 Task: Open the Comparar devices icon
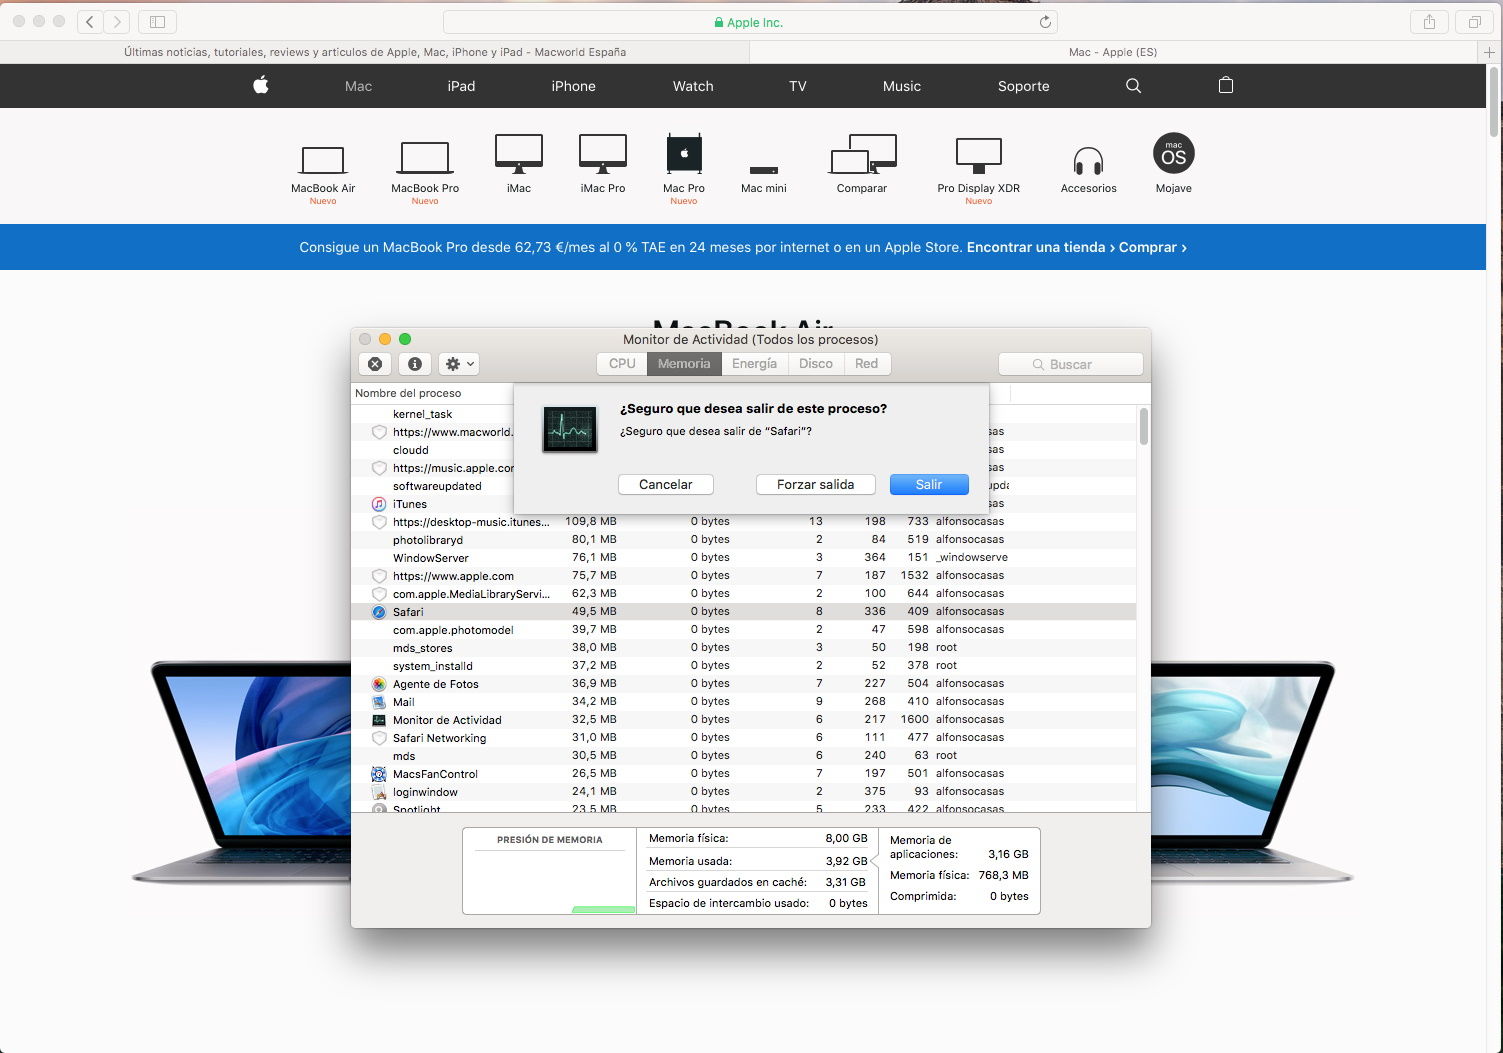point(862,154)
